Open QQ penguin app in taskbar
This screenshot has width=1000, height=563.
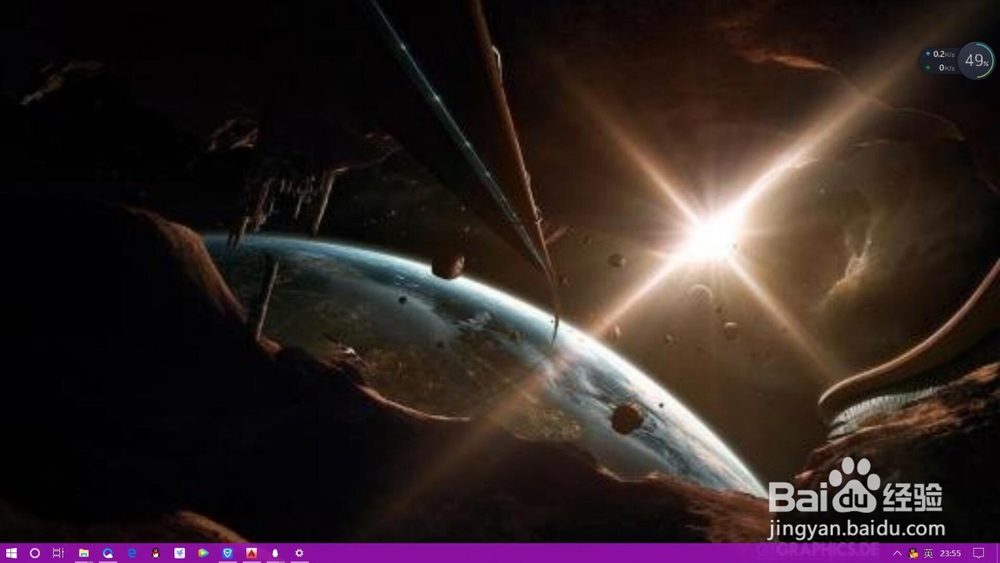coord(156,553)
